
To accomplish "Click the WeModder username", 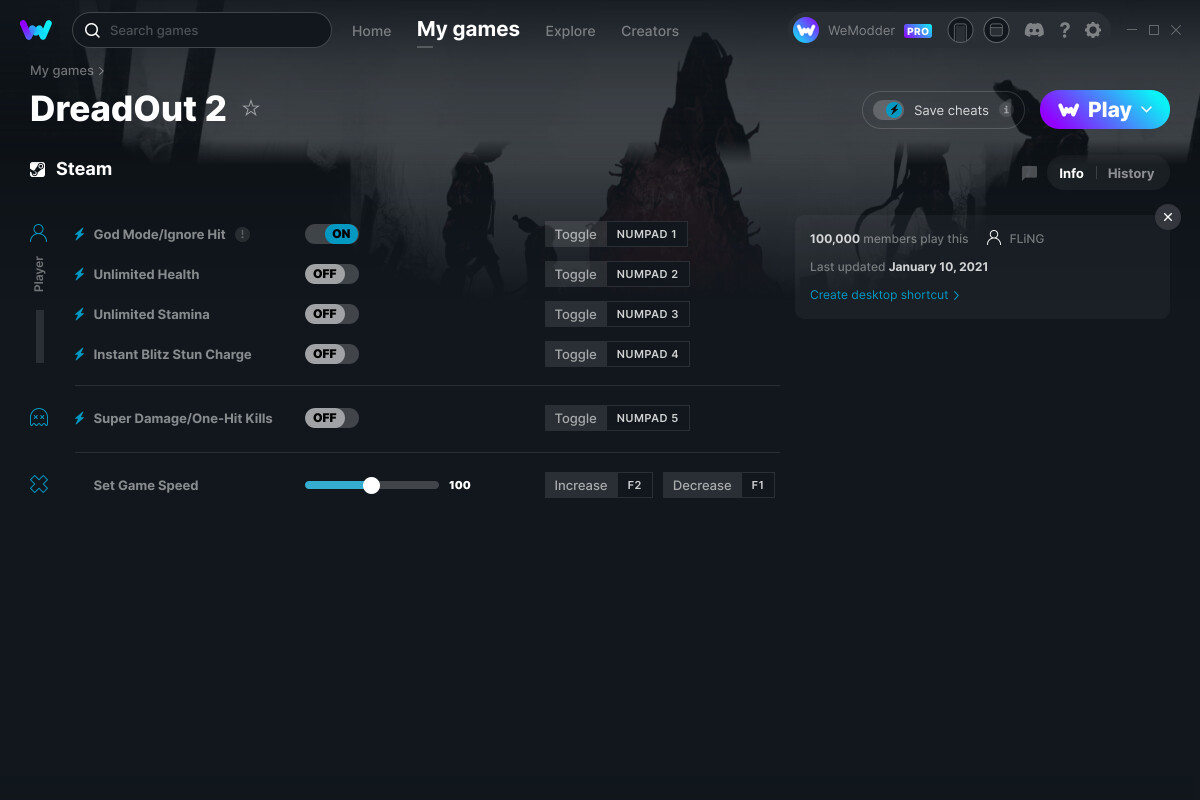I will pyautogui.click(x=862, y=31).
